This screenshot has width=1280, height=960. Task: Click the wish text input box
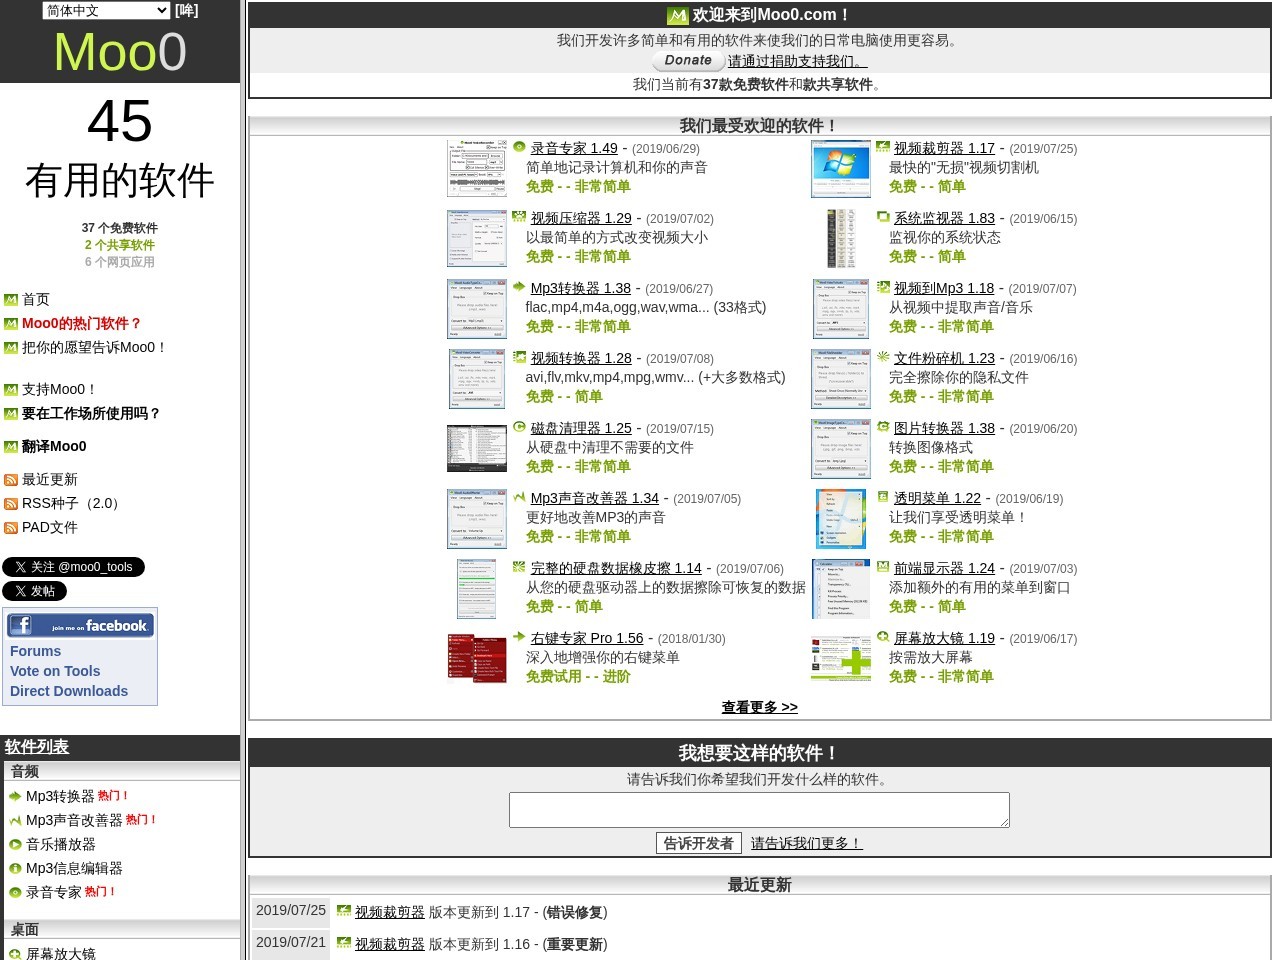[759, 810]
